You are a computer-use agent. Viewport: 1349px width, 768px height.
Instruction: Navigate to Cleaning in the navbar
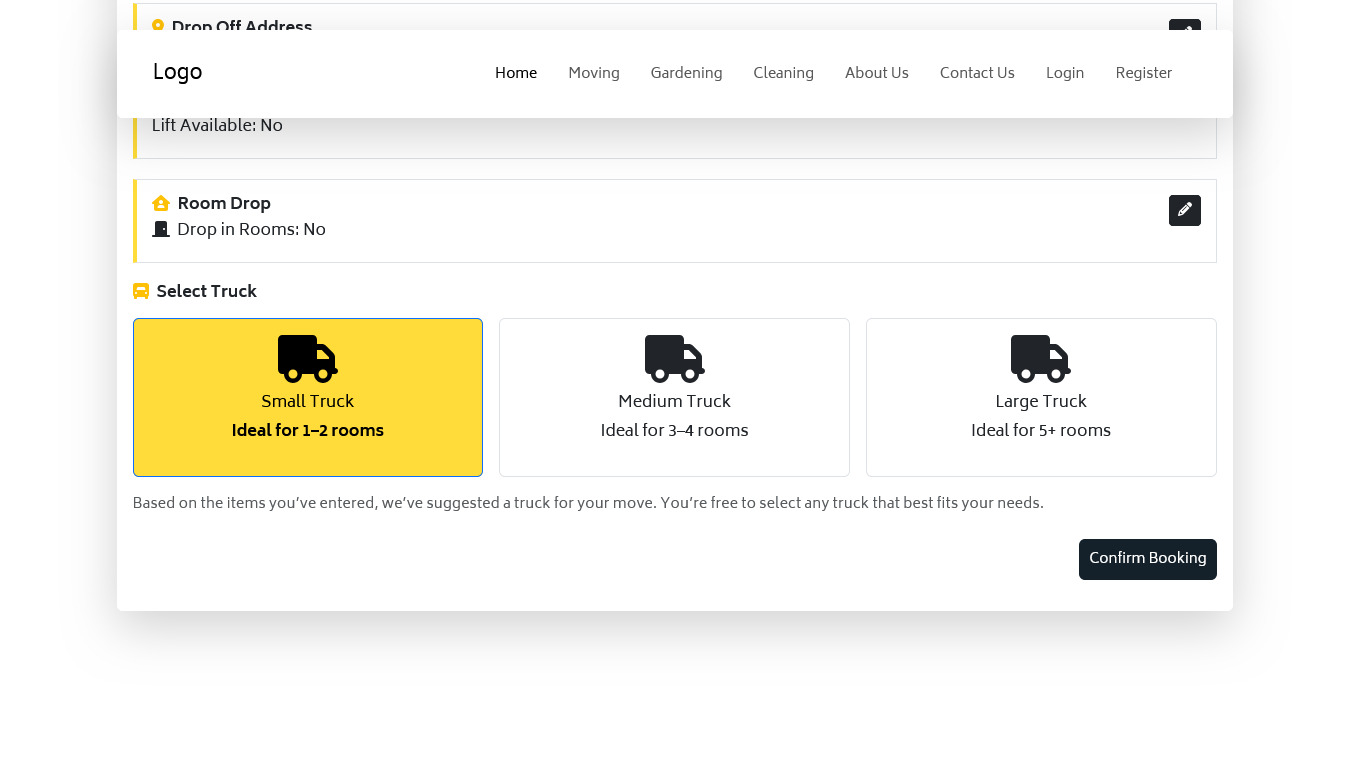pos(783,73)
